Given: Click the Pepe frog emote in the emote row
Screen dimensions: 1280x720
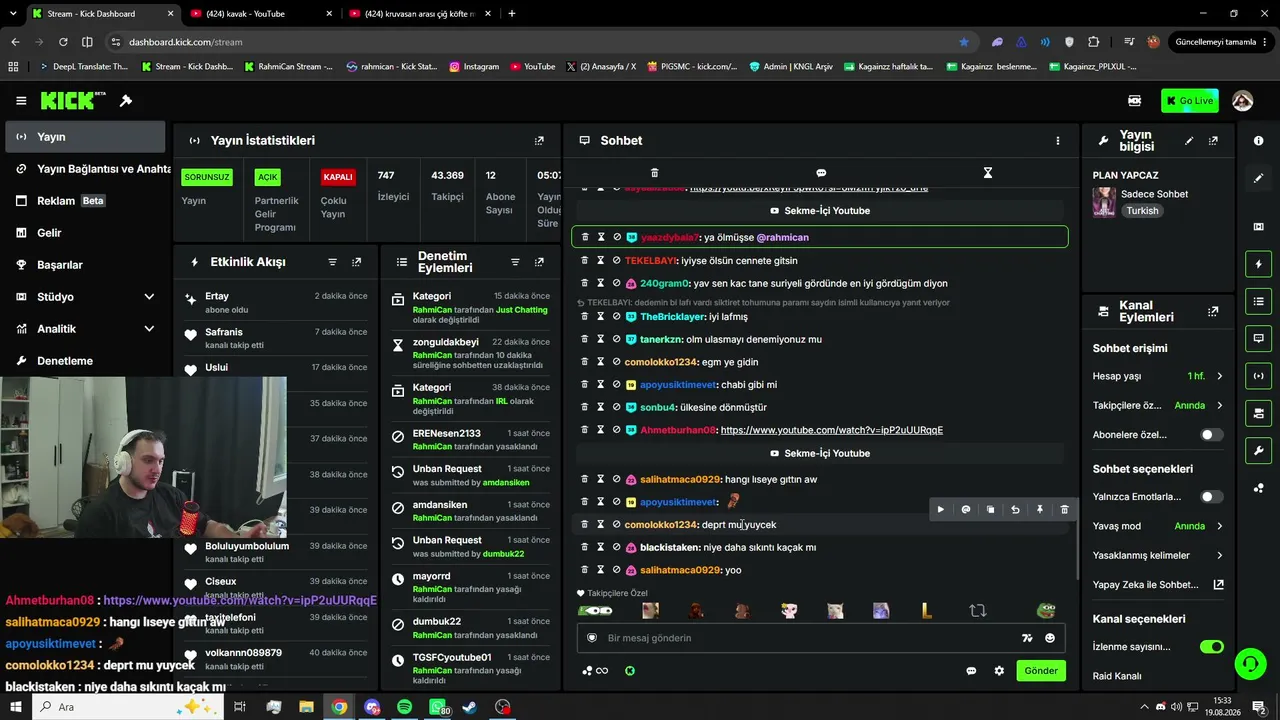Looking at the screenshot, I should [x=1046, y=611].
